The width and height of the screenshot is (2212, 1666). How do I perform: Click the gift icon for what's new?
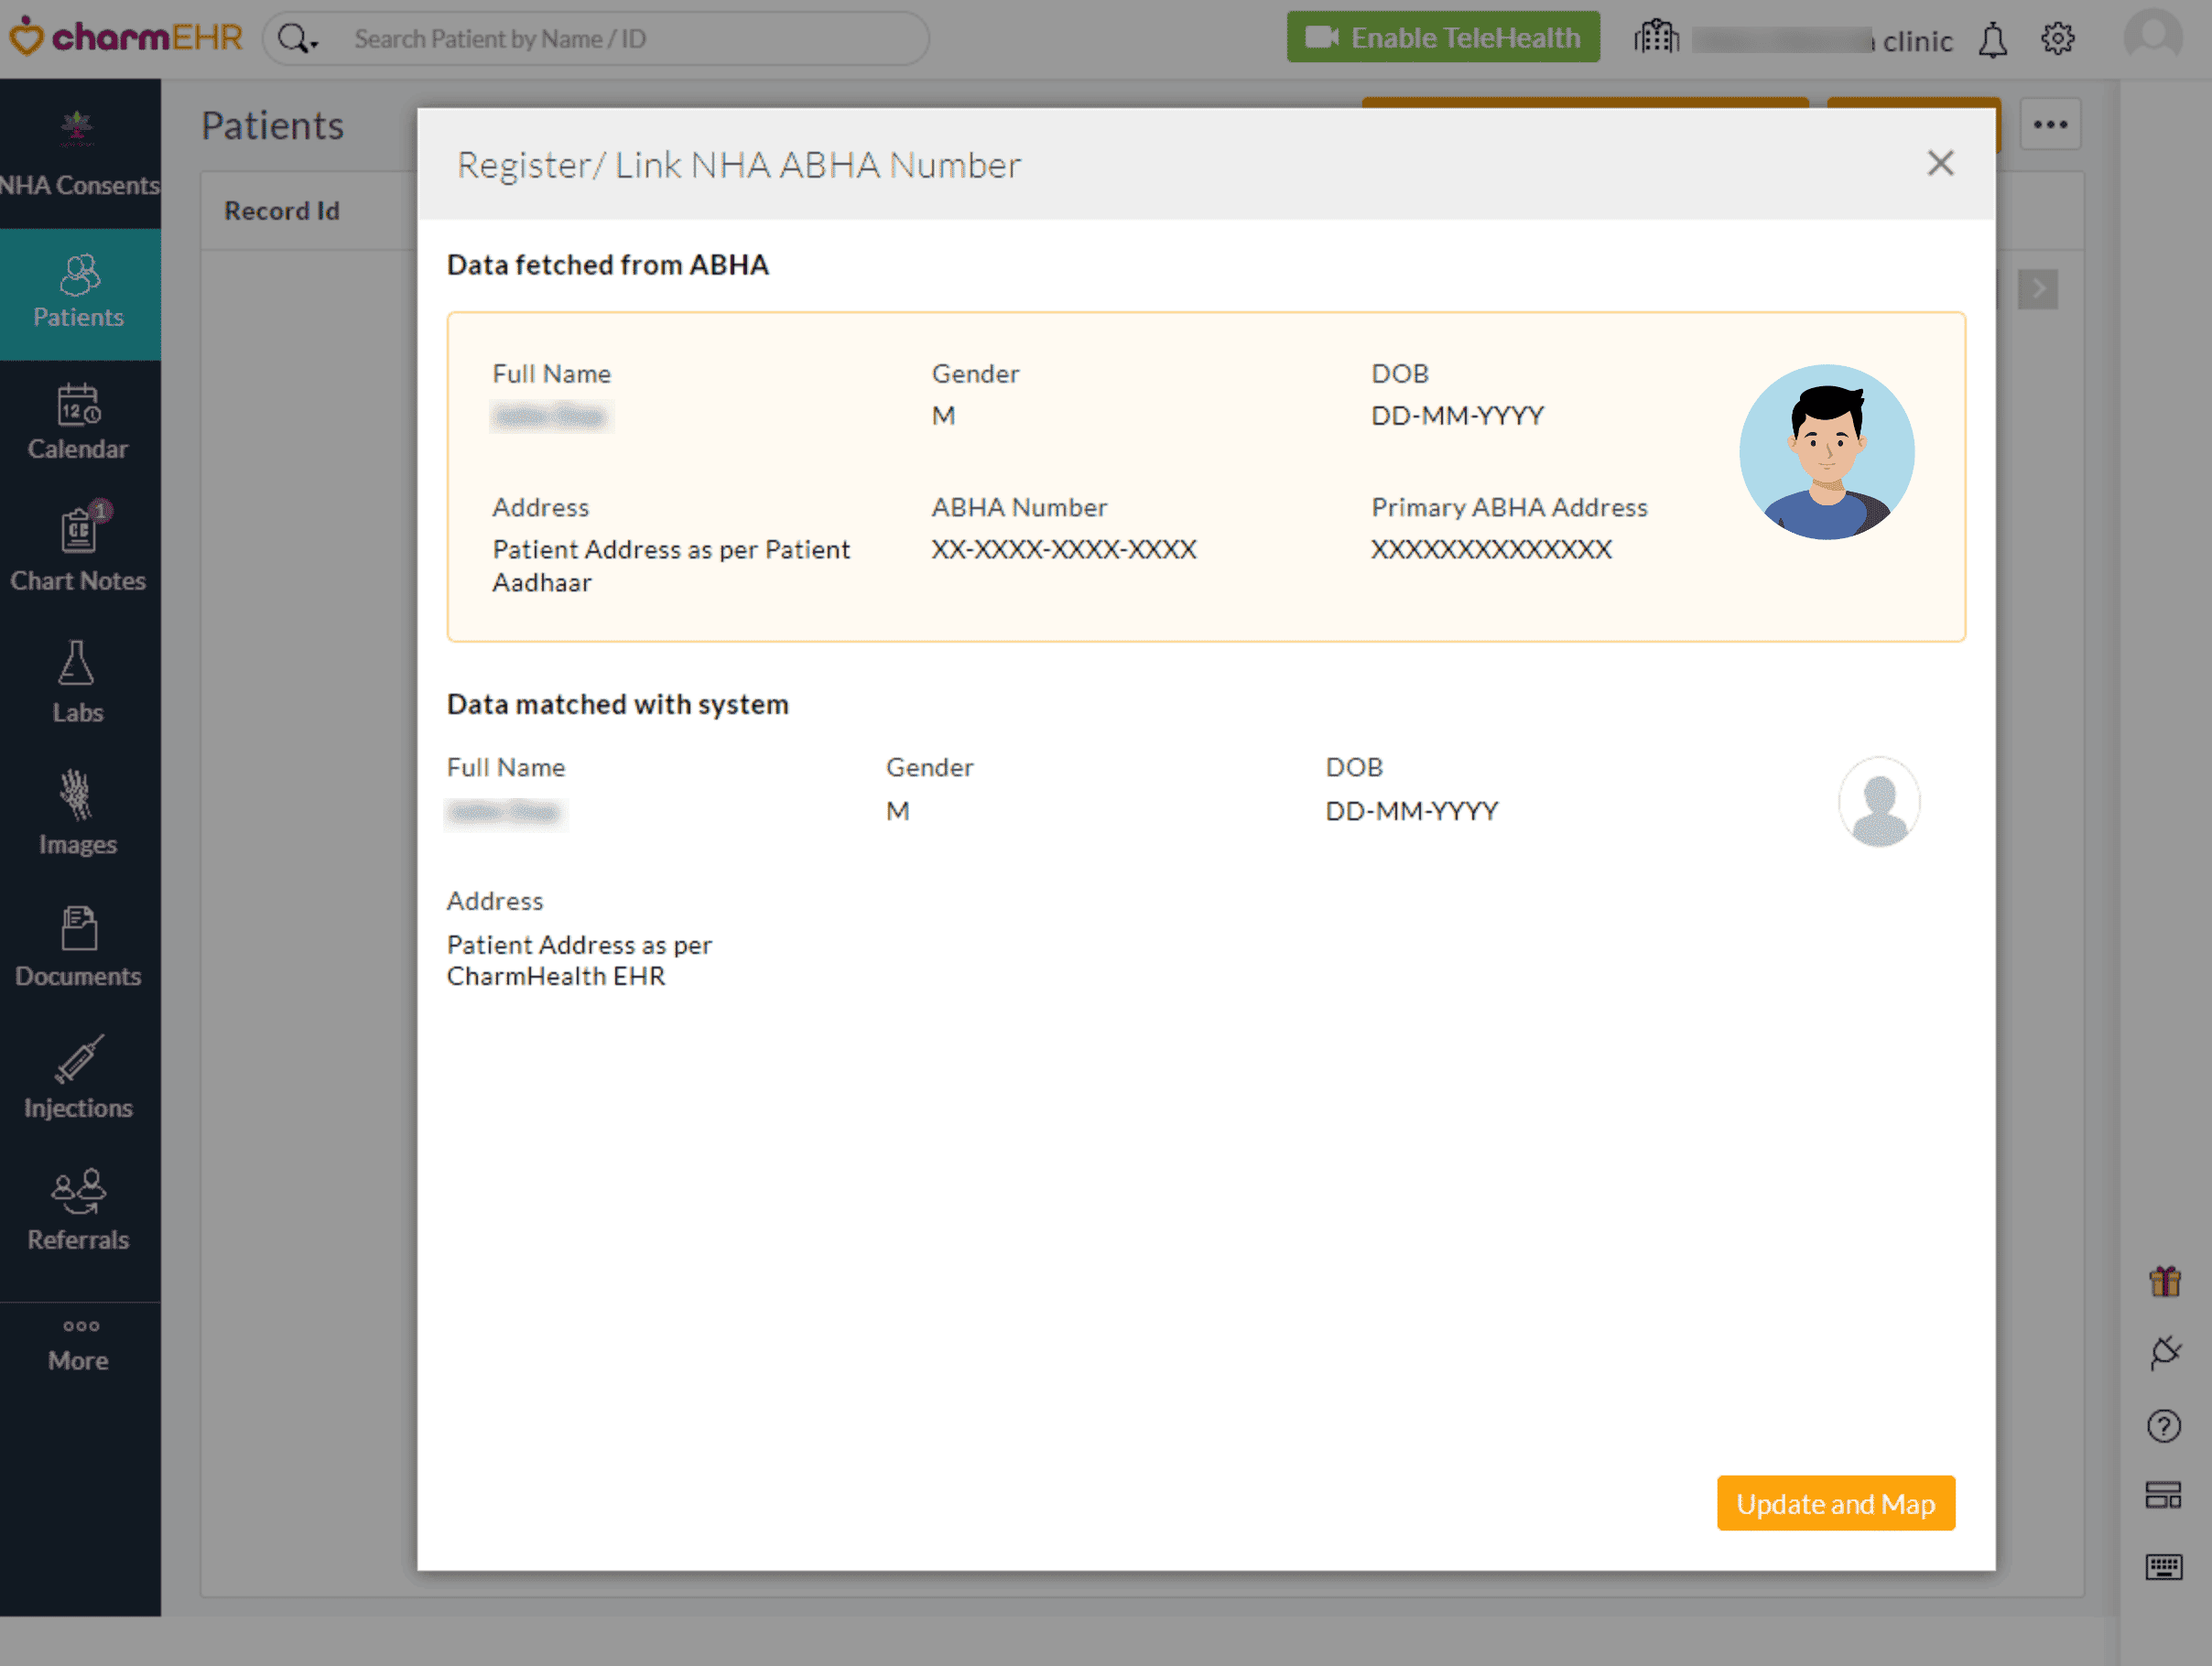(2165, 1281)
